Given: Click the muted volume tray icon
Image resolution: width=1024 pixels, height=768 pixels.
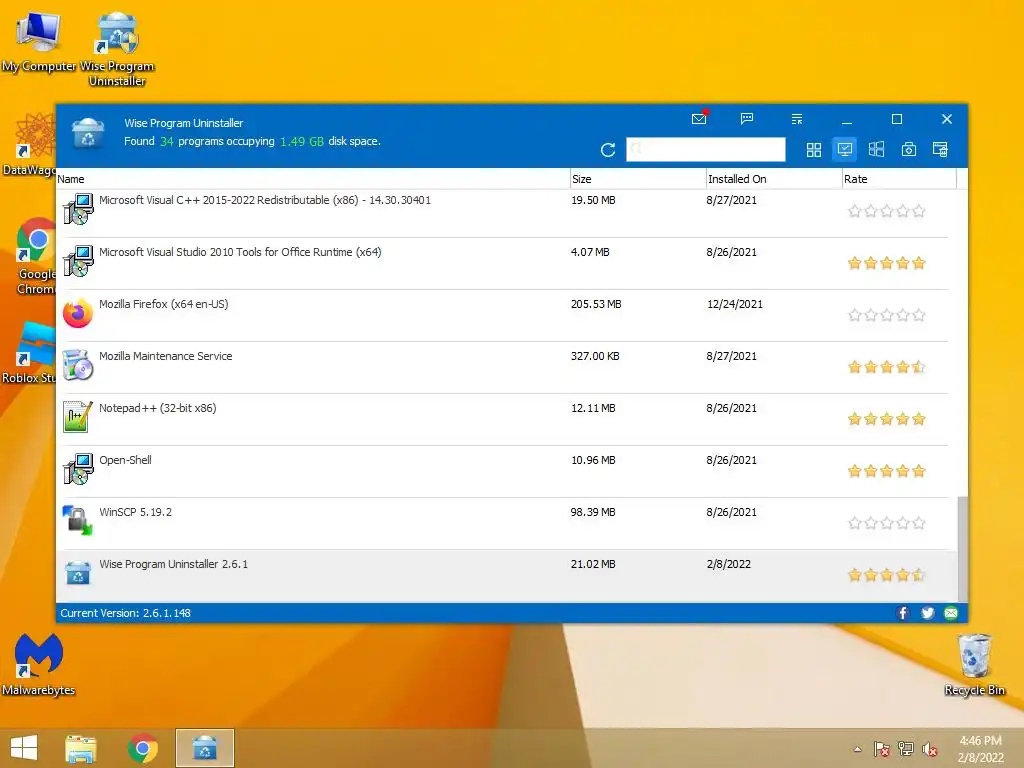Looking at the screenshot, I should [x=929, y=749].
